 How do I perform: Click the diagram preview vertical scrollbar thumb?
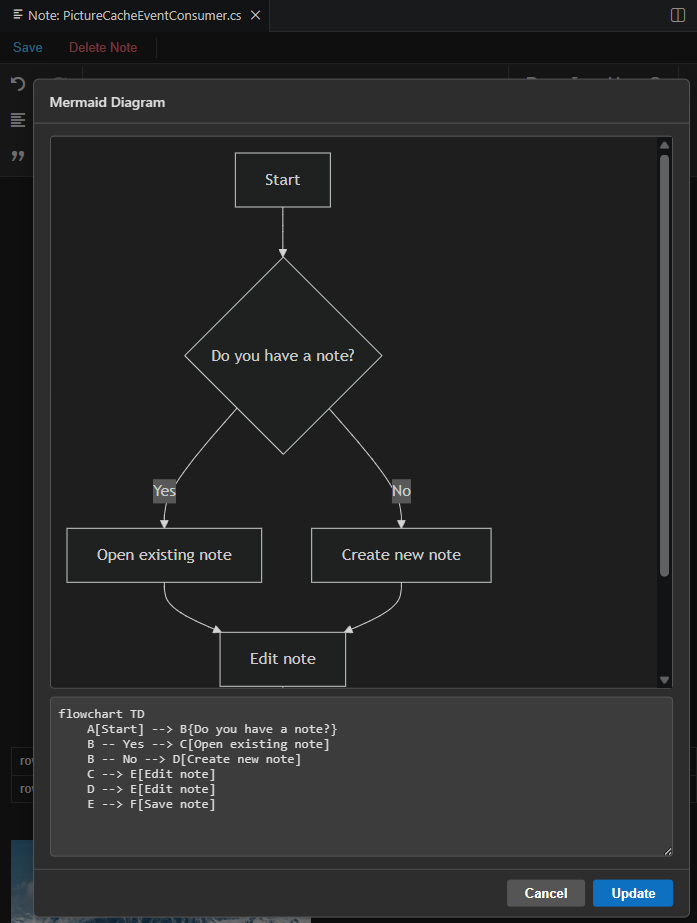point(665,366)
